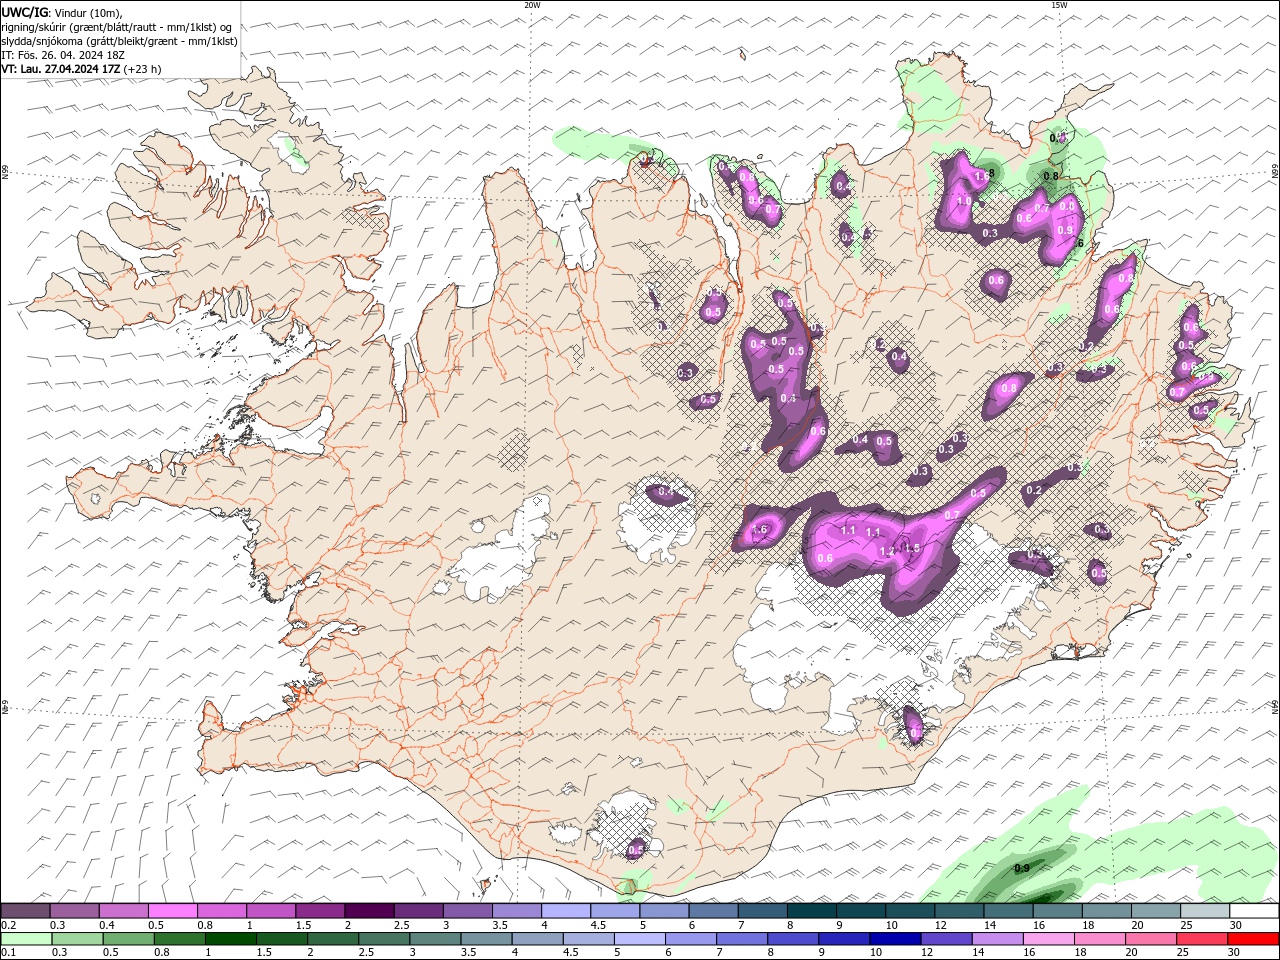
Task: Select the legend line starting 'rigning/skúrir'
Action: [117, 27]
